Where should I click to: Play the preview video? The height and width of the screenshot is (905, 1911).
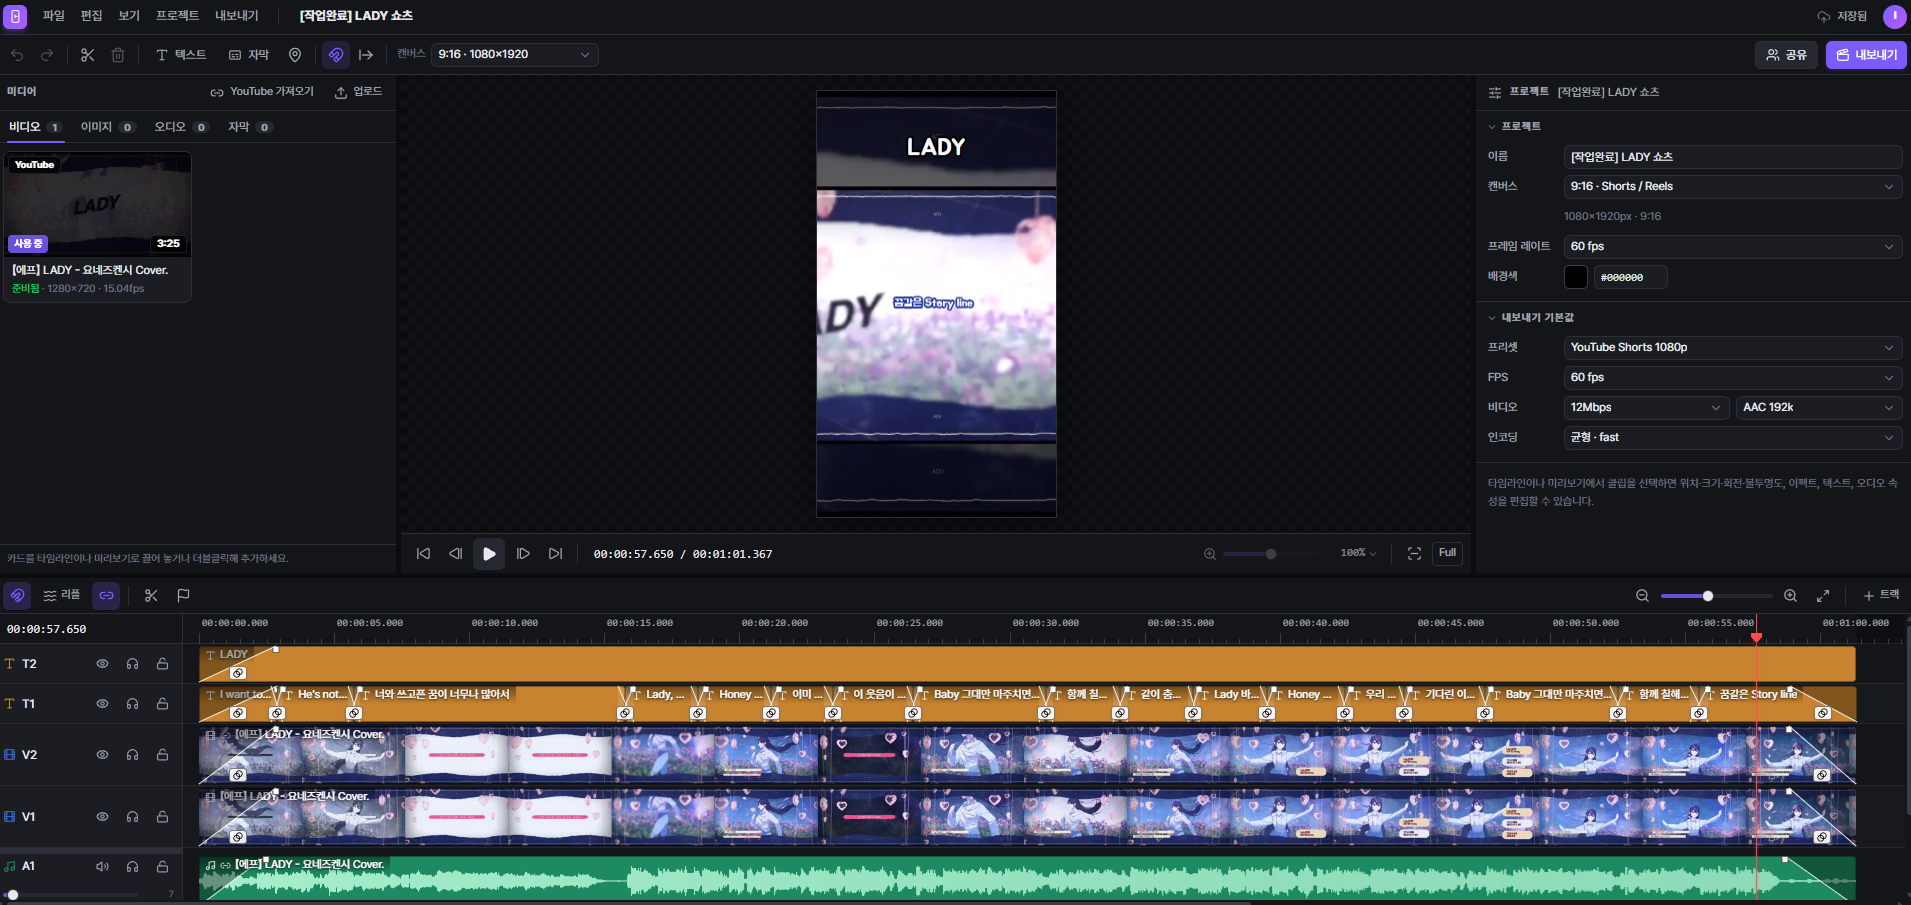click(x=489, y=553)
